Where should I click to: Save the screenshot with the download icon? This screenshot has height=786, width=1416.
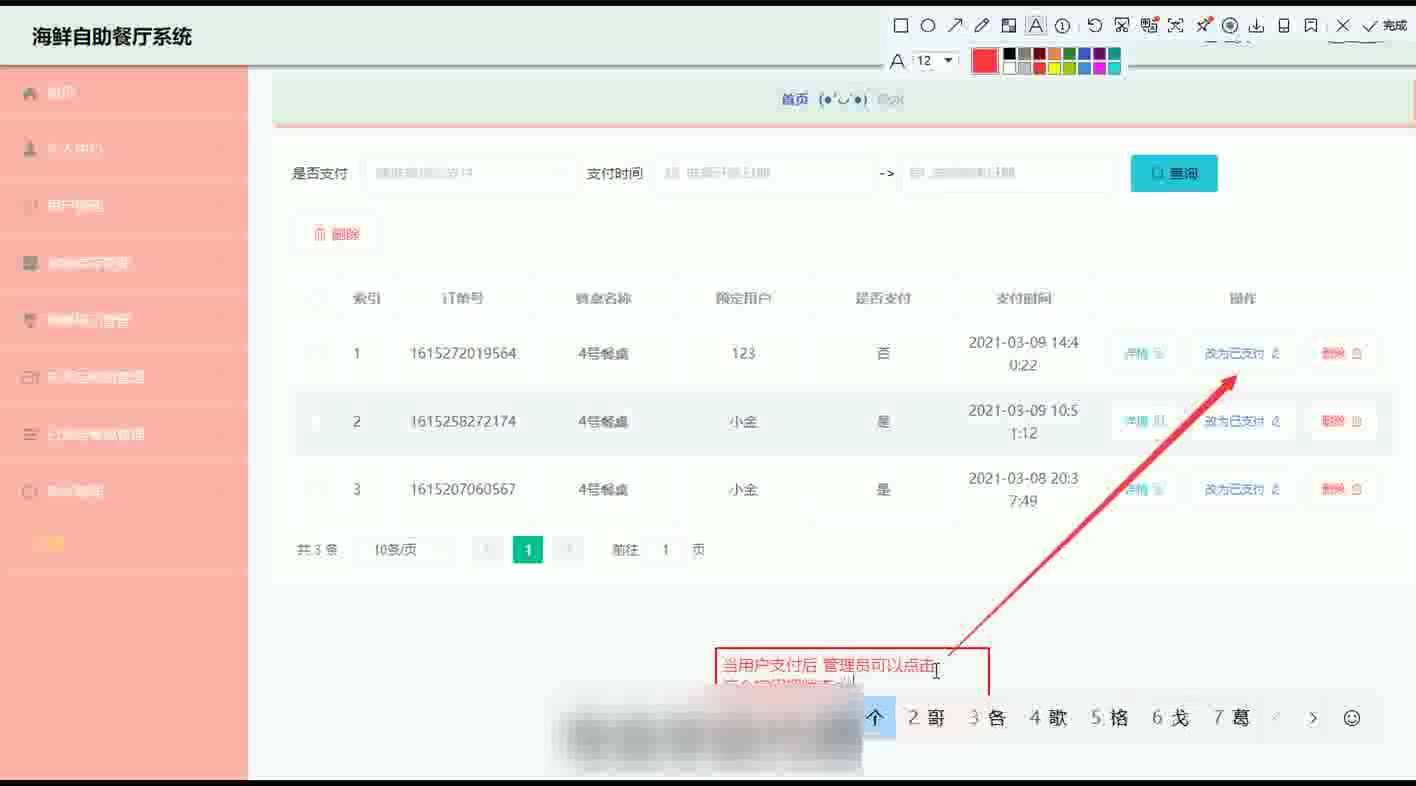1258,26
